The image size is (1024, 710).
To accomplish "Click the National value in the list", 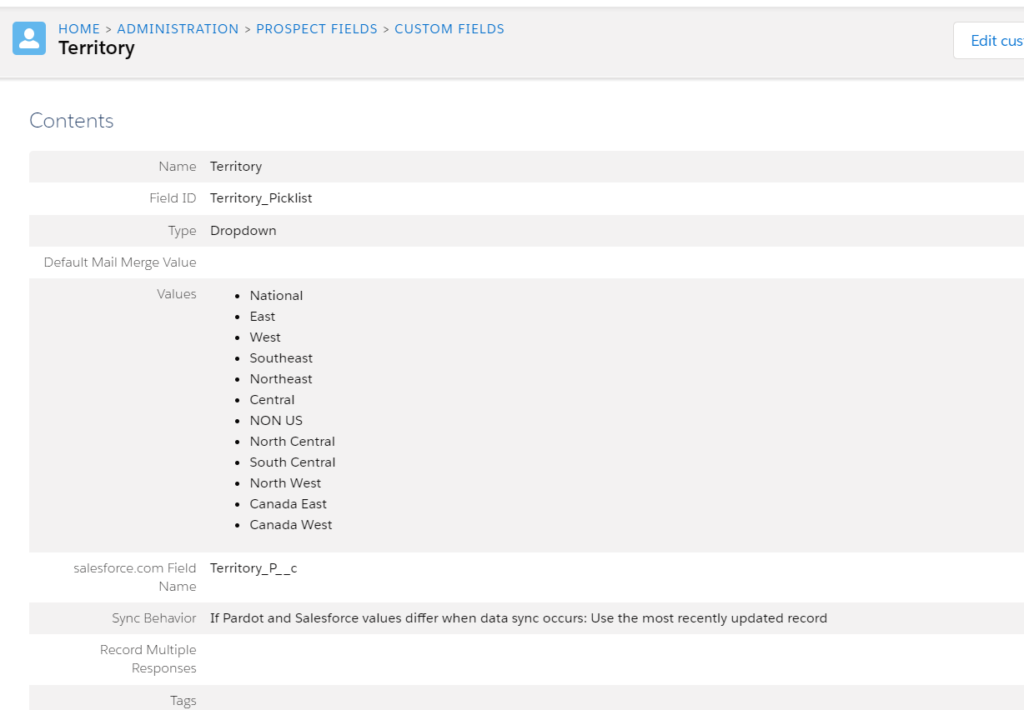I will coord(276,296).
